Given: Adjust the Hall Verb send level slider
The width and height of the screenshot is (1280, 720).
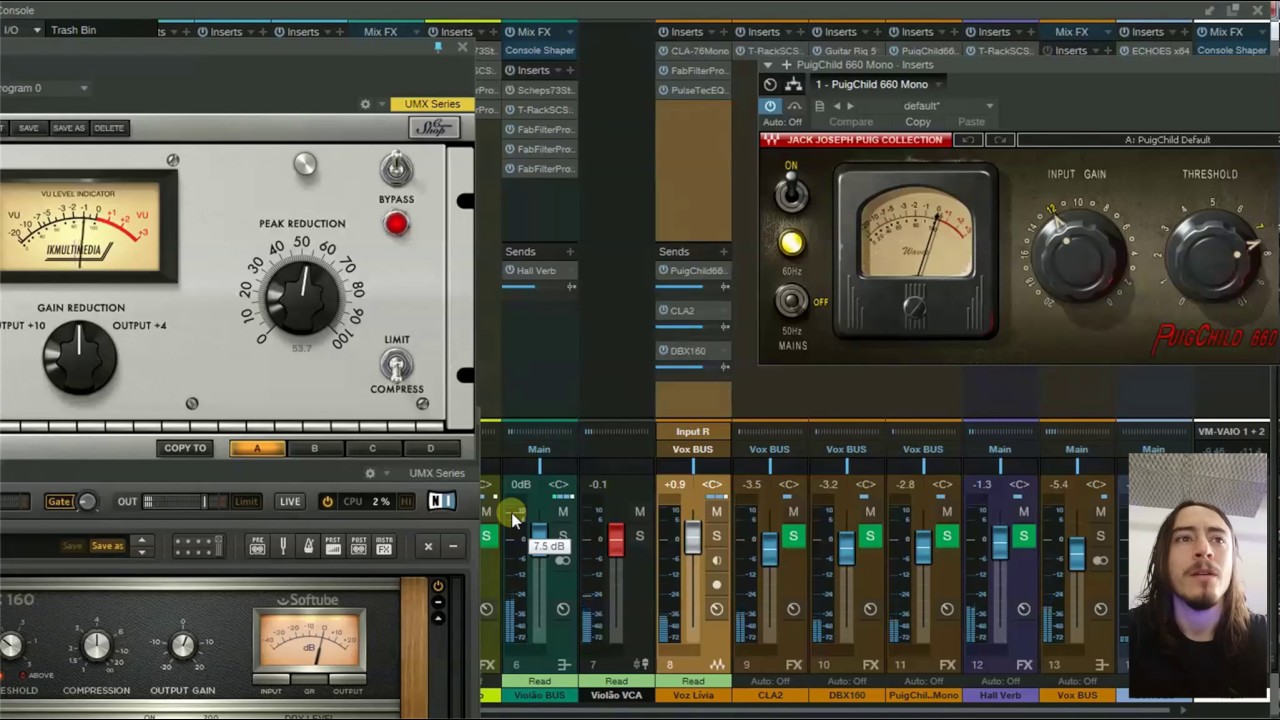Looking at the screenshot, I should point(540,287).
